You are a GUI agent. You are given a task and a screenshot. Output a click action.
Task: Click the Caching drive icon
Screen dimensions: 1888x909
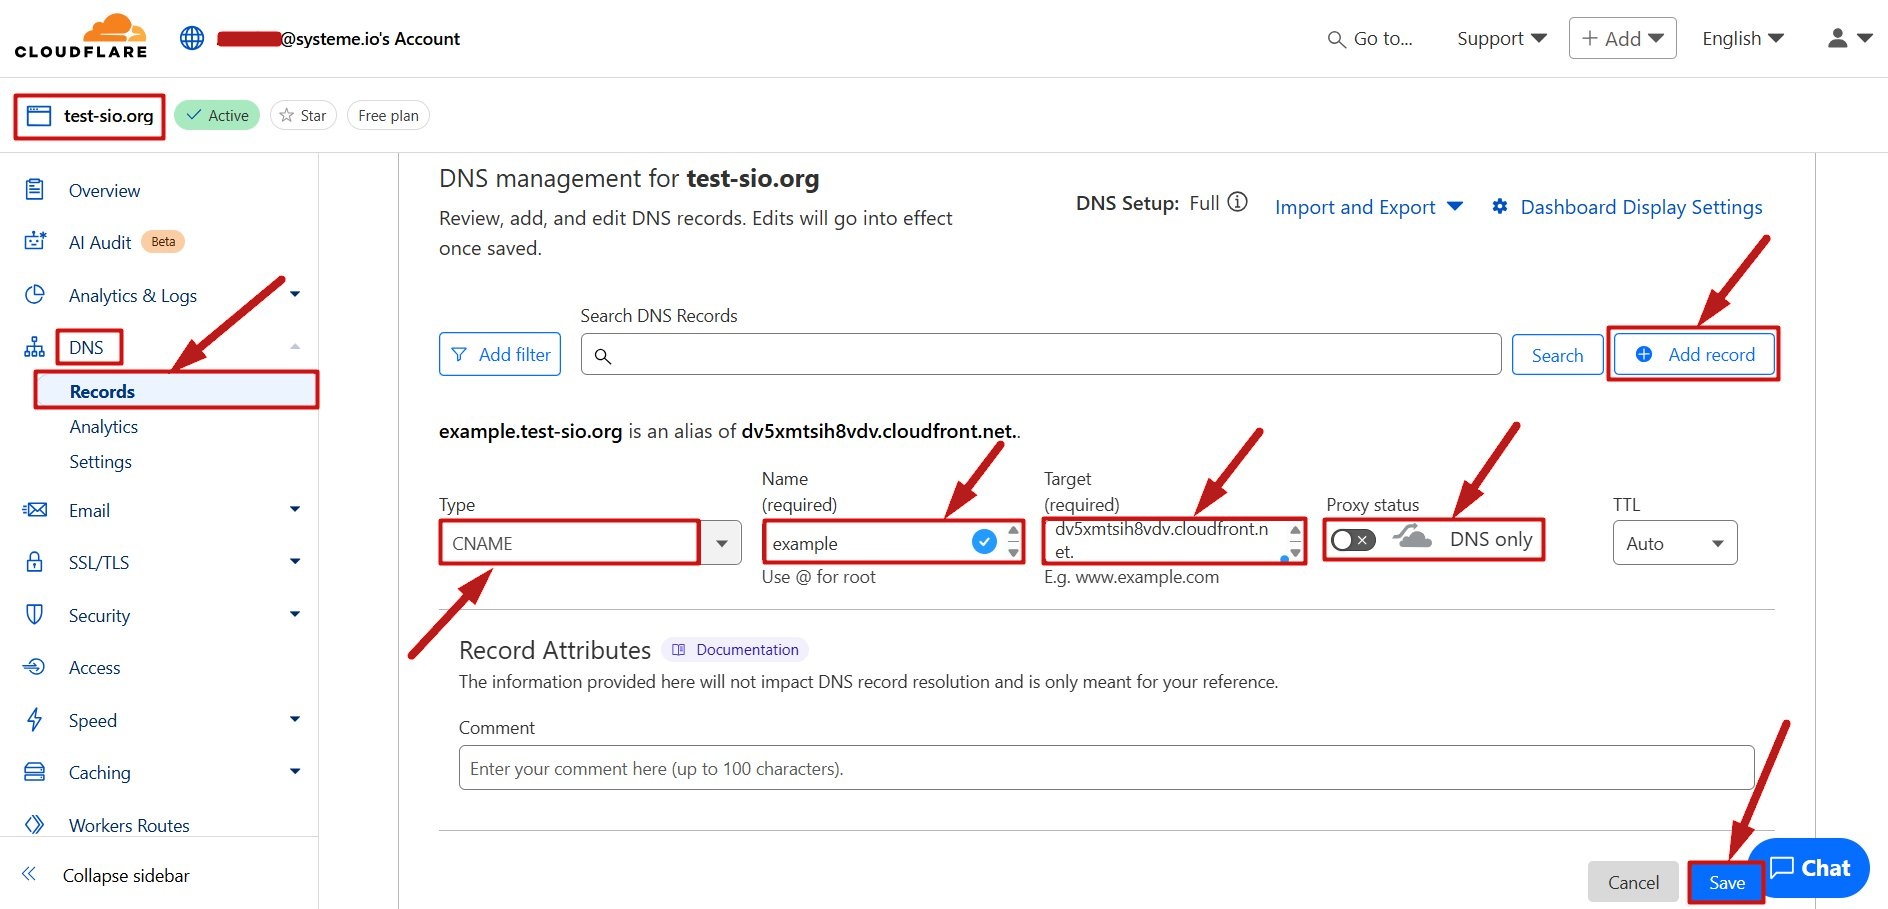pos(35,772)
